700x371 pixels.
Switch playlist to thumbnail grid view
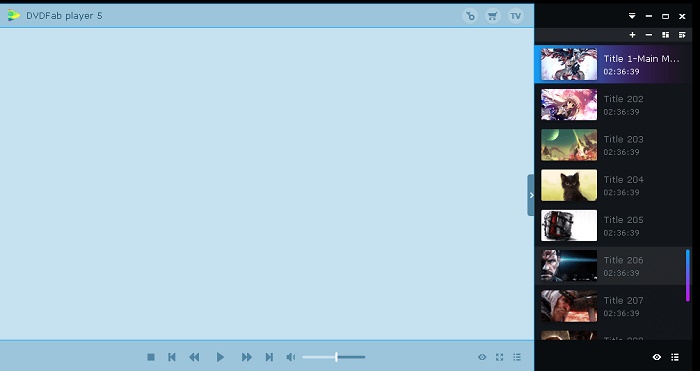coord(666,35)
